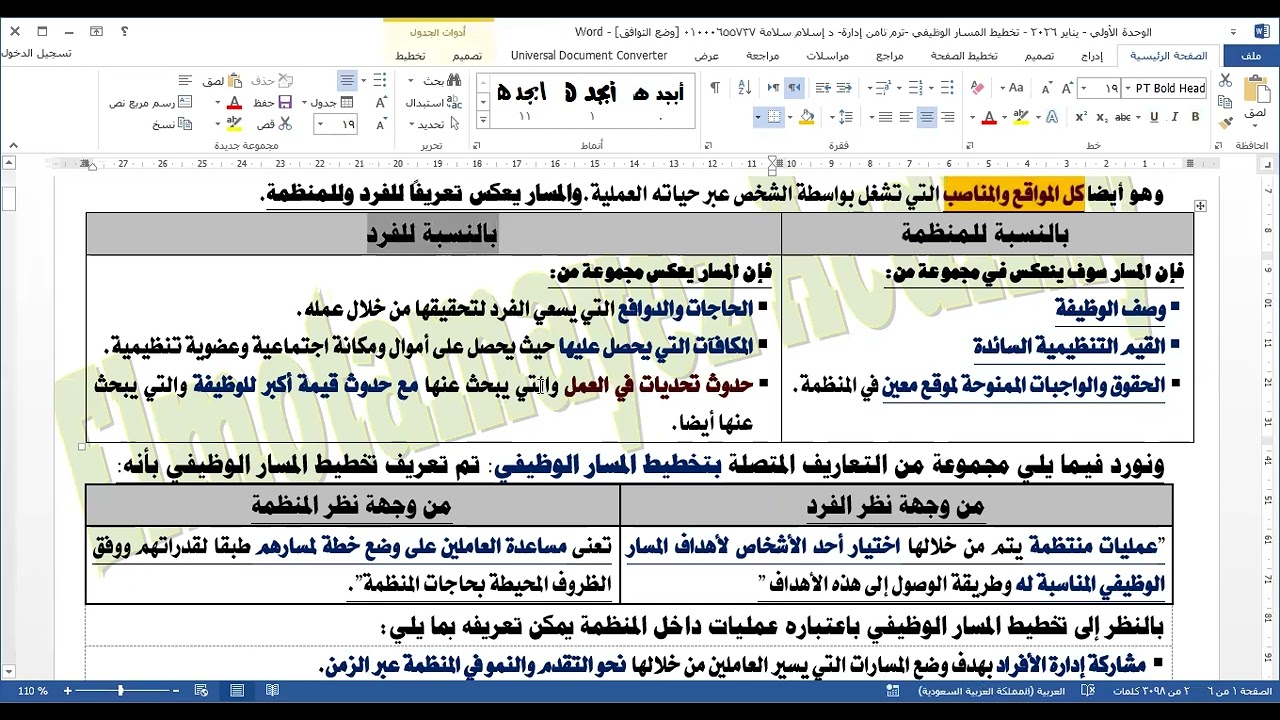Click the large Grow Font icon beside font size 19

point(1067,88)
